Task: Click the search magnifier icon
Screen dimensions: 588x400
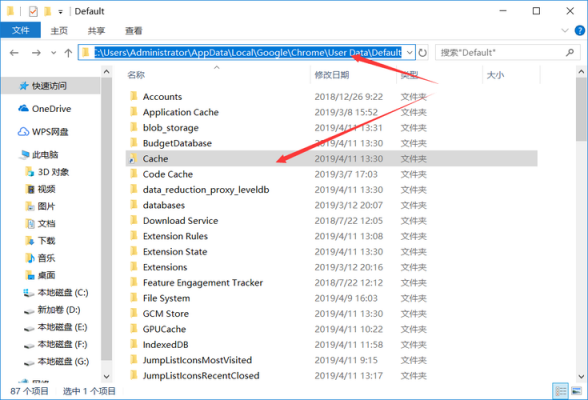Action: point(570,52)
